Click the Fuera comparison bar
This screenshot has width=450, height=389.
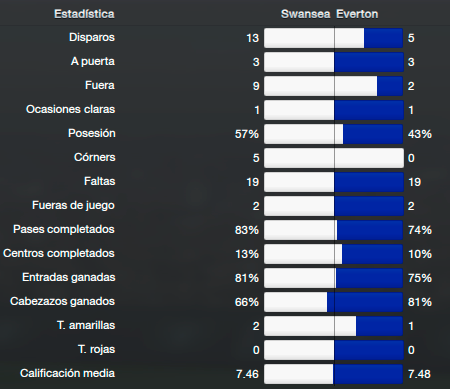pyautogui.click(x=334, y=86)
